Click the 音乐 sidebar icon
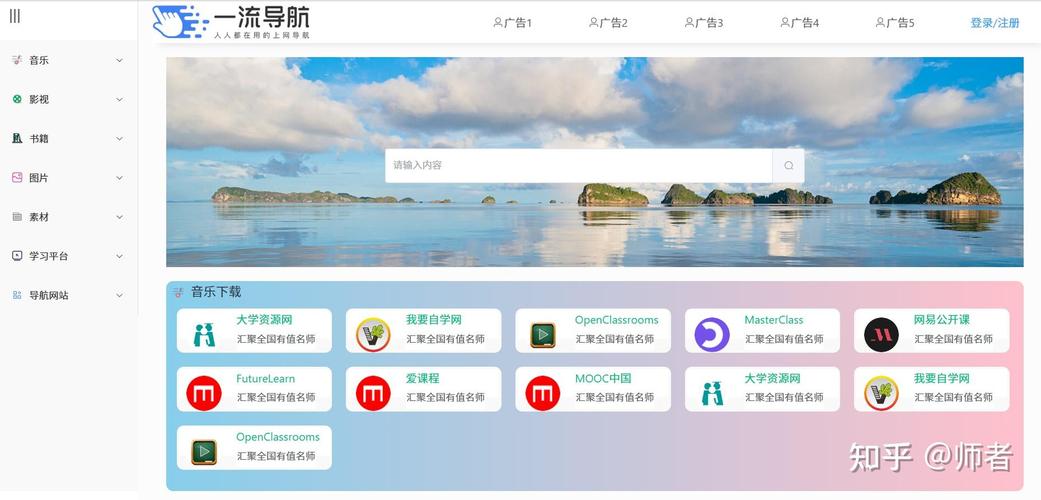 (x=17, y=60)
